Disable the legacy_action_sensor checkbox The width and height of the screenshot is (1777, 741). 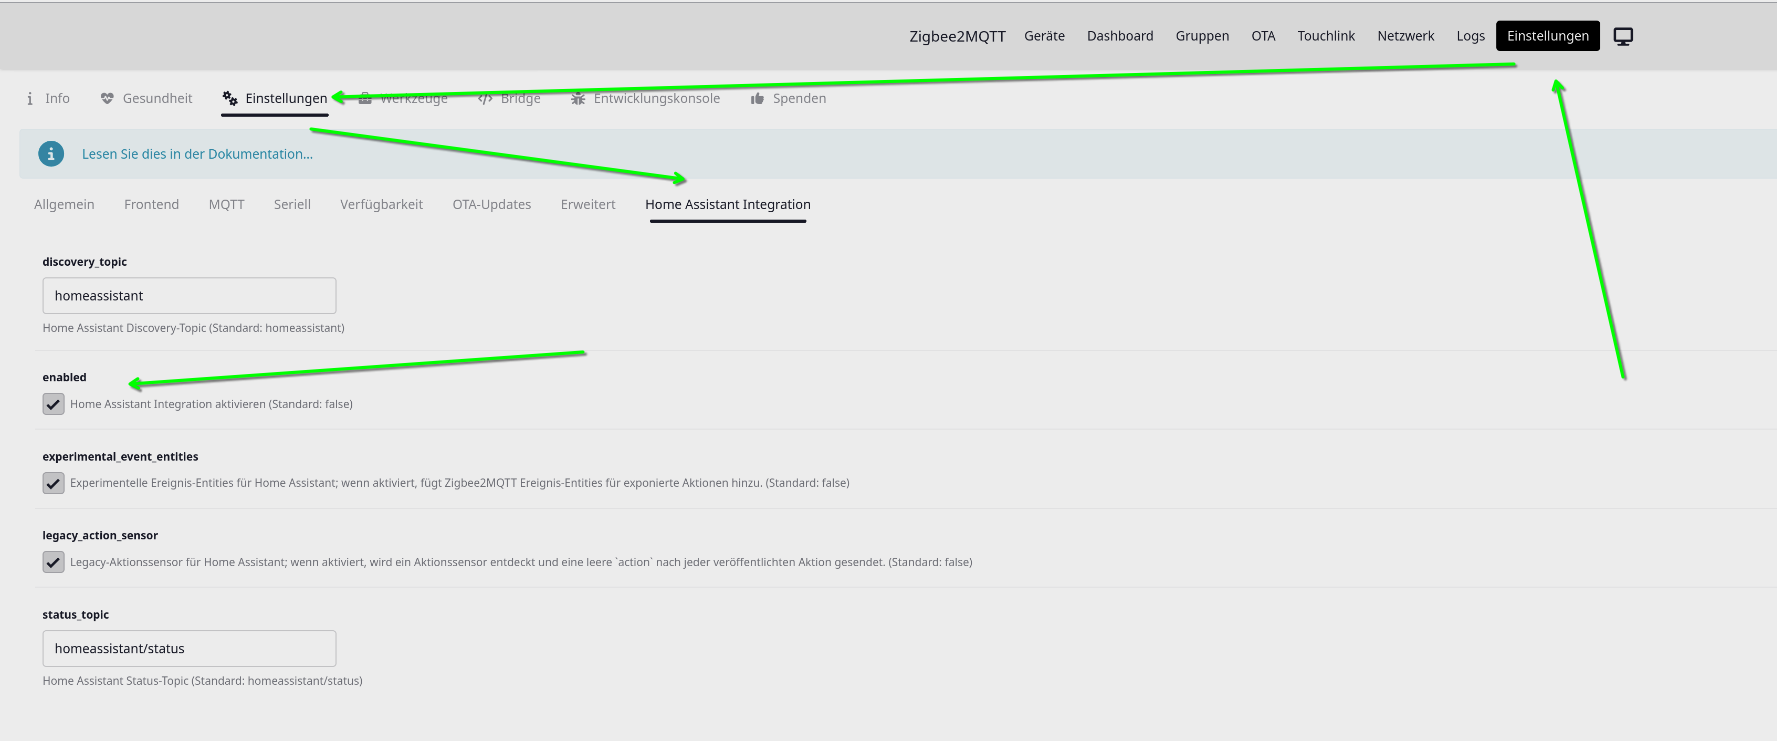[54, 562]
